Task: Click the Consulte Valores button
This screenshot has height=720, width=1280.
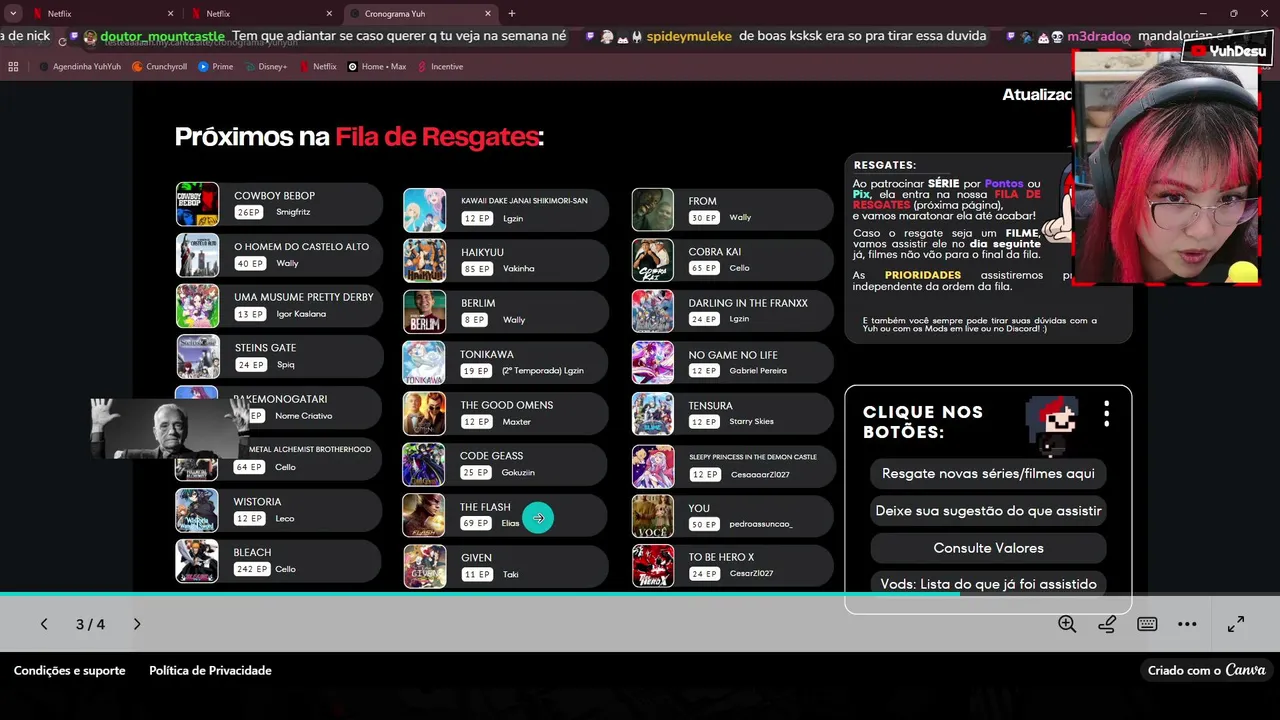Action: tap(988, 548)
